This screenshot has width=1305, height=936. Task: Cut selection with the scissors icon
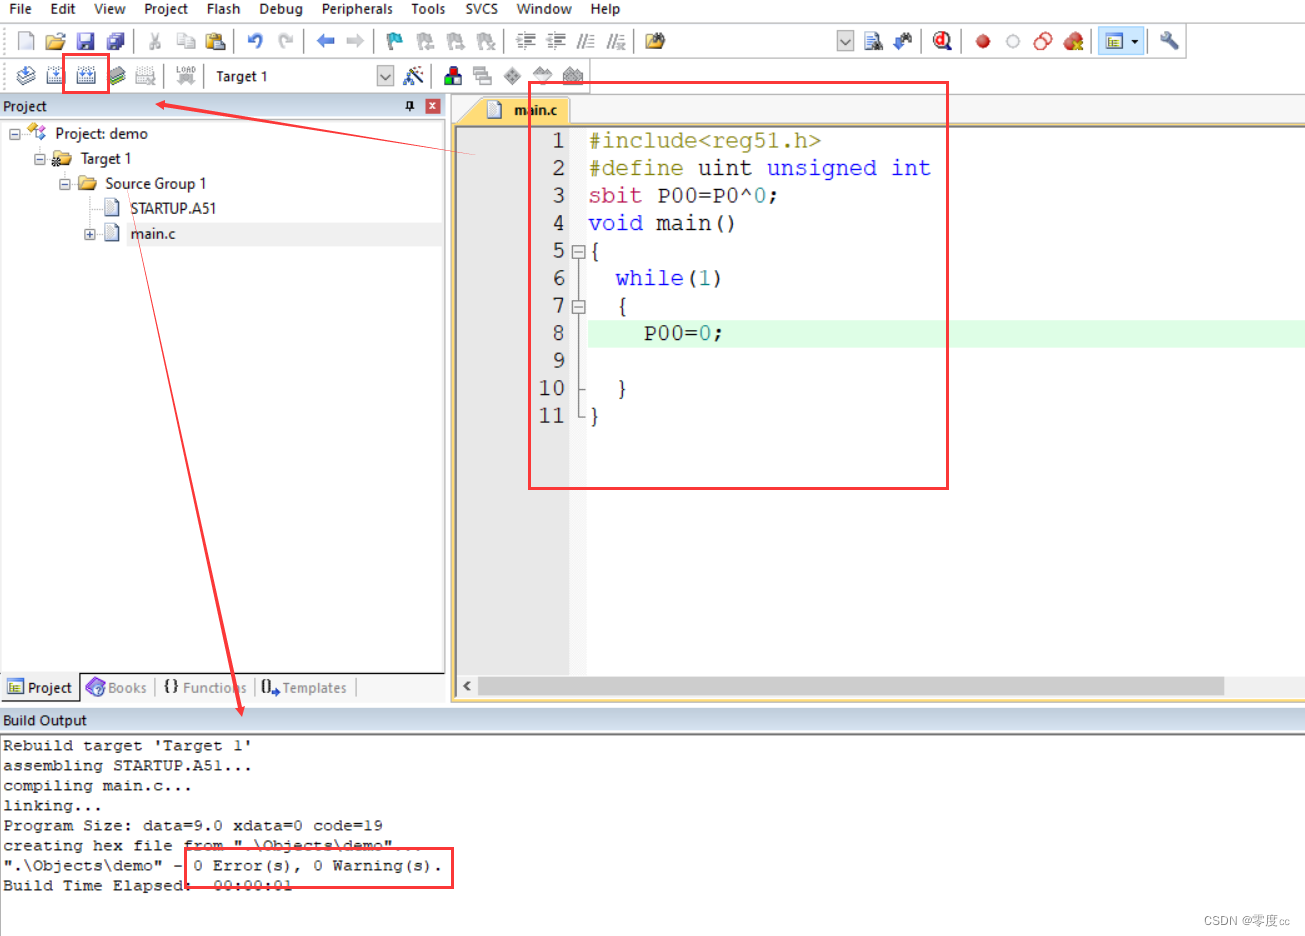pos(155,41)
